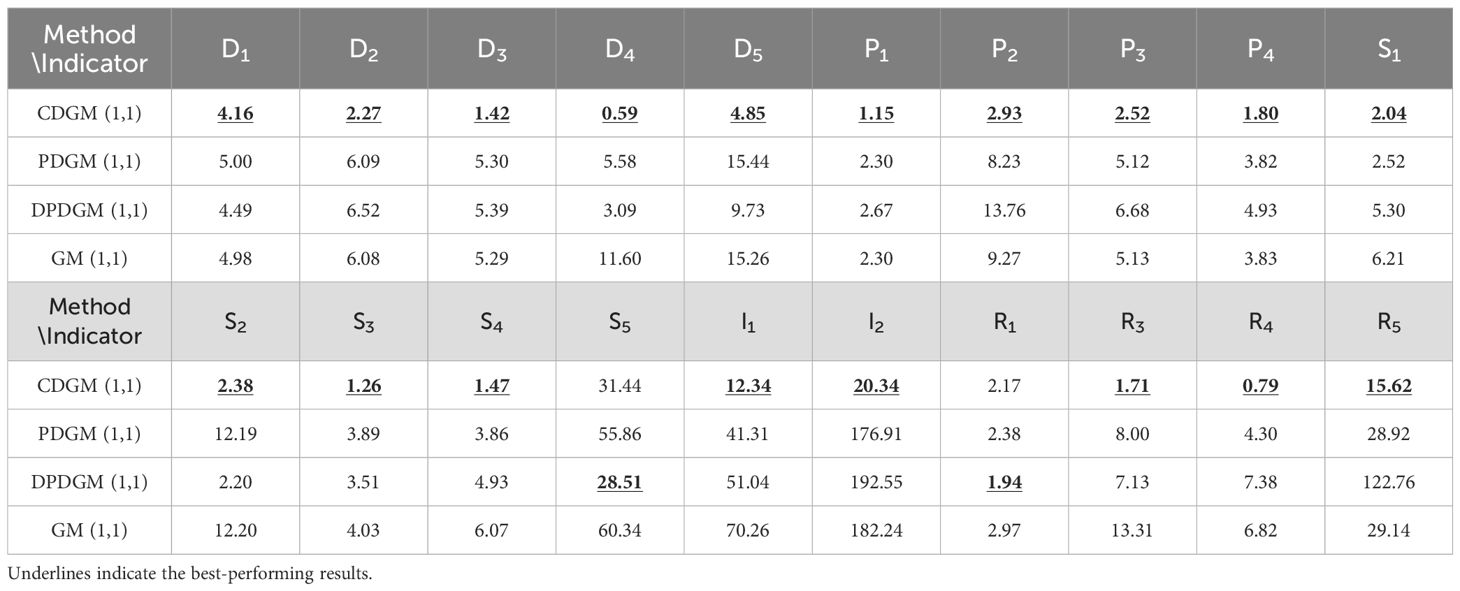Image resolution: width=1460 pixels, height=591 pixels.
Task: Click the D1 column header
Action: [x=235, y=50]
